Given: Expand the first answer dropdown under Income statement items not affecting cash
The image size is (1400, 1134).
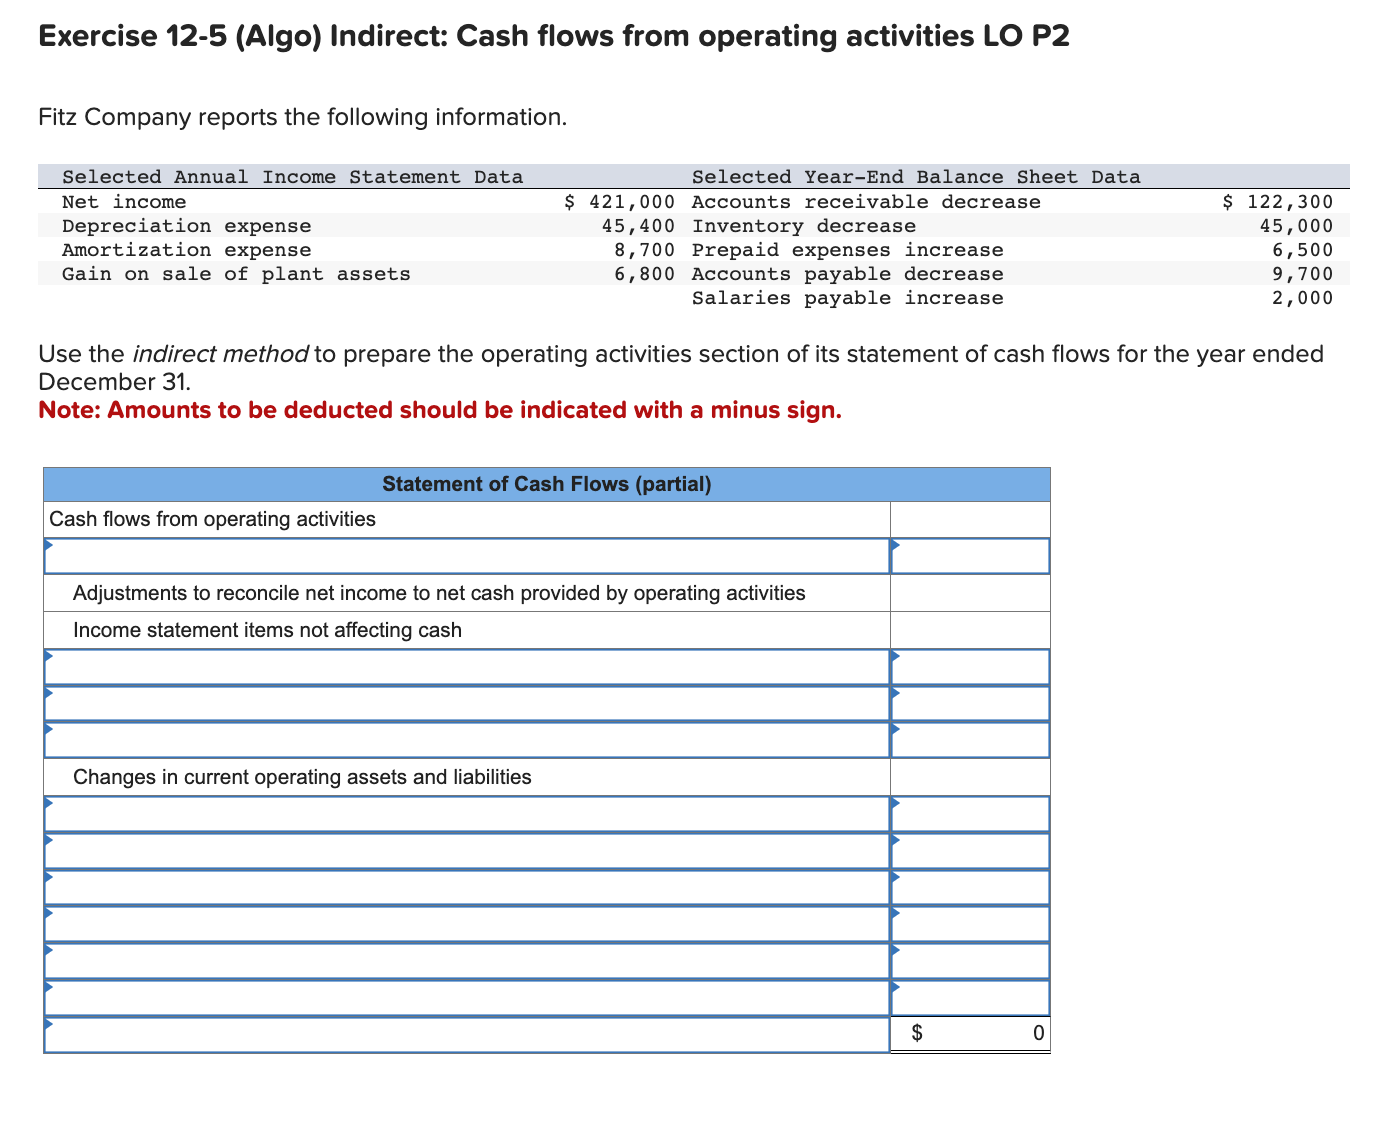Looking at the screenshot, I should point(465,666).
